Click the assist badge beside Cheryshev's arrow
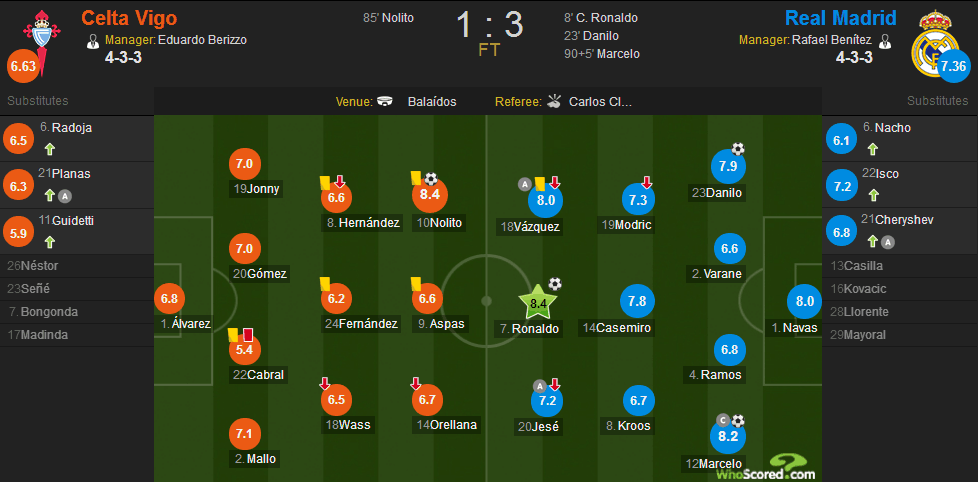The width and height of the screenshot is (978, 482). pyautogui.click(x=888, y=243)
